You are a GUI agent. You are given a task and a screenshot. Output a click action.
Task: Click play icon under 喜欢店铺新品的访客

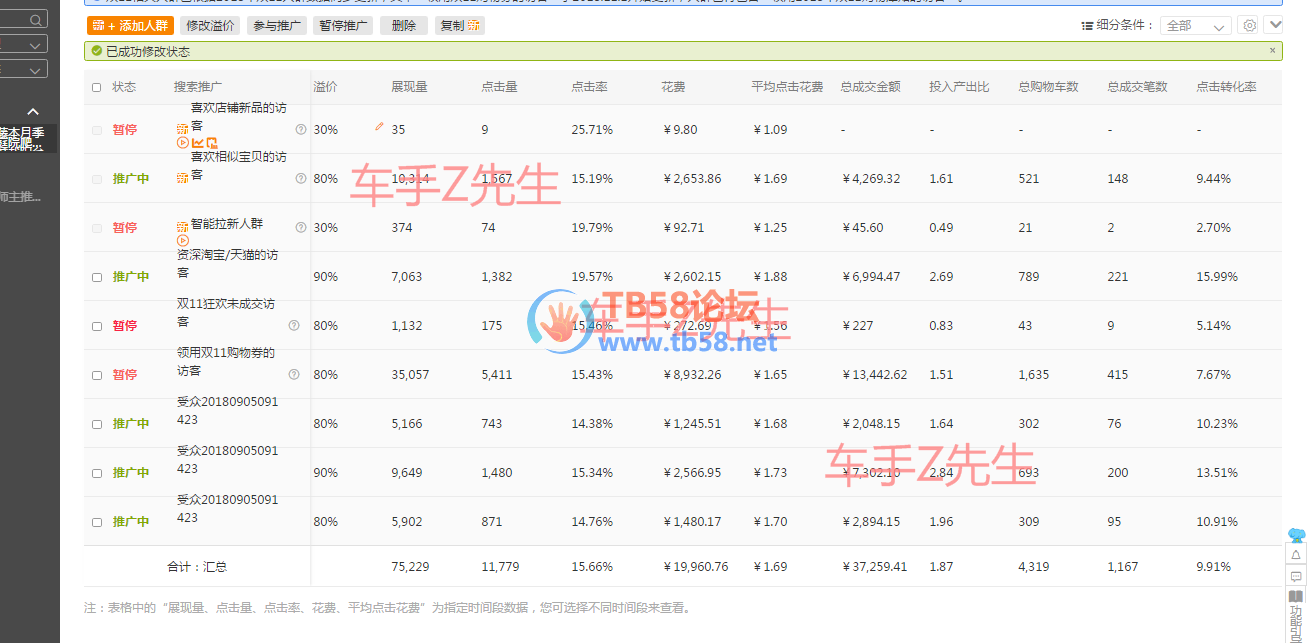coord(183,143)
